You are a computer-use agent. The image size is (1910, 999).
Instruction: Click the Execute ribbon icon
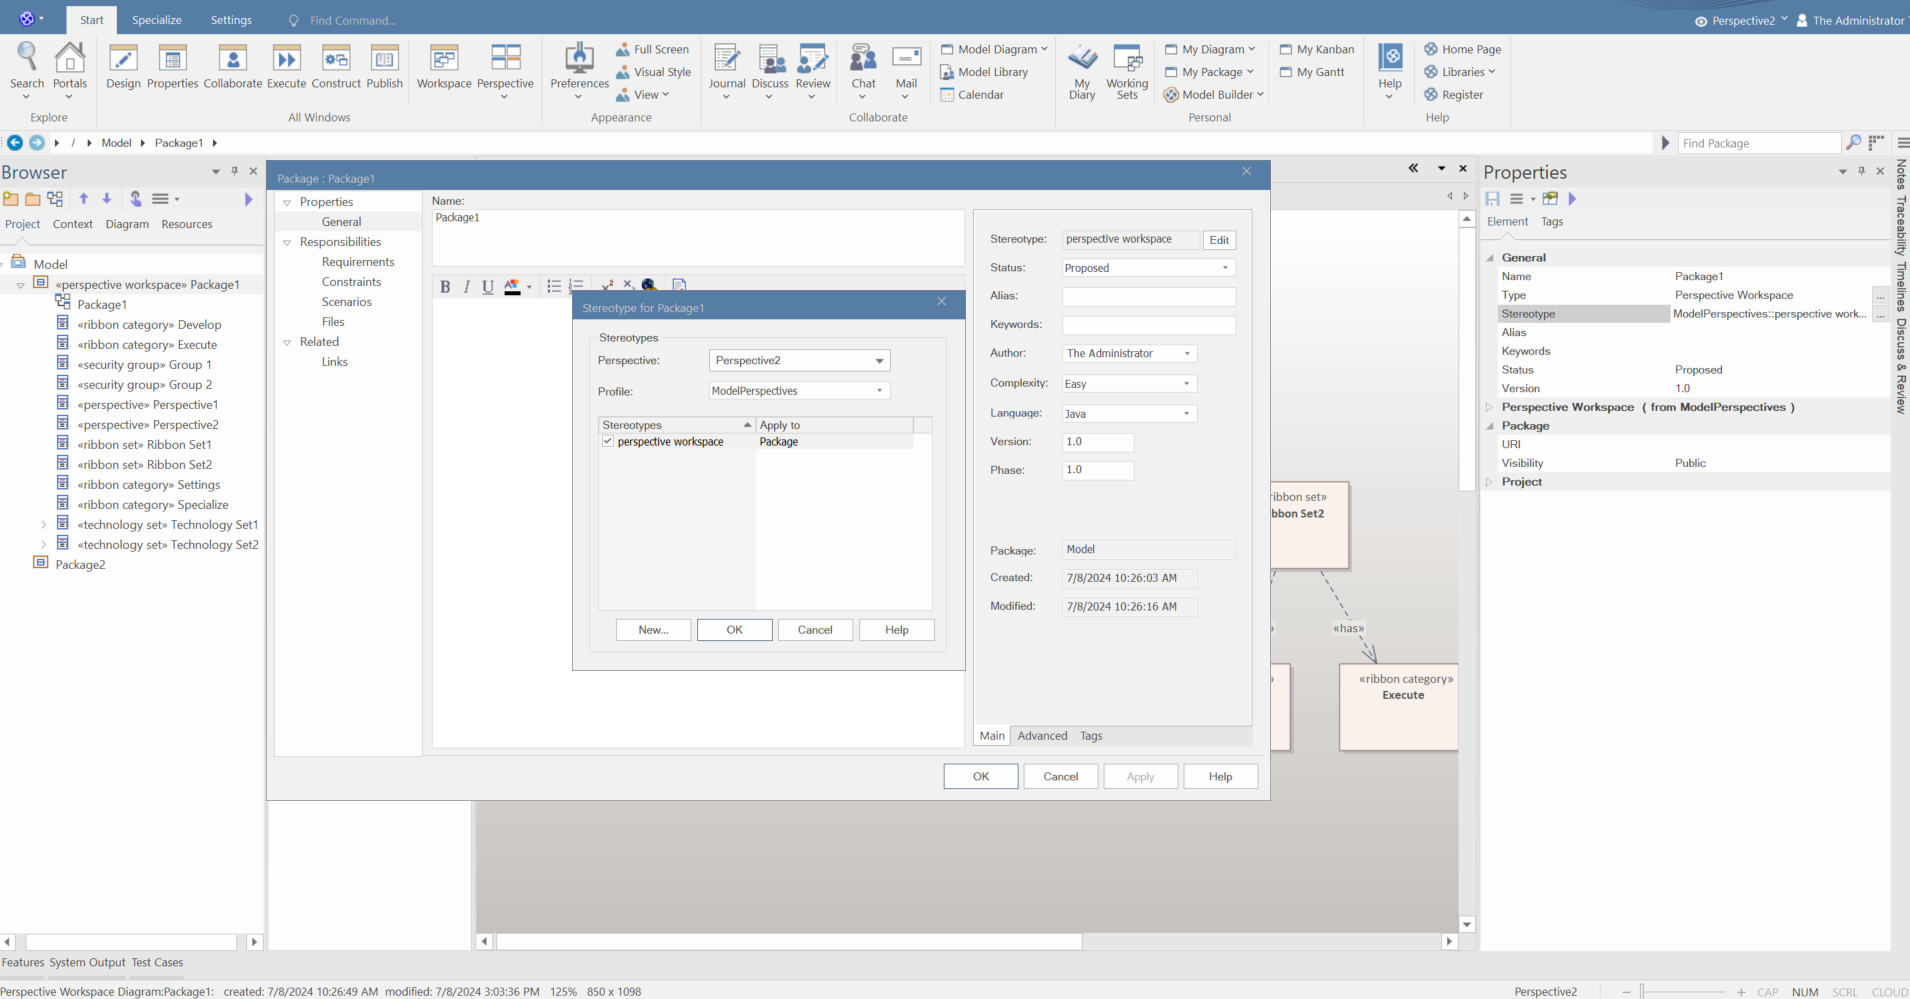pos(287,66)
